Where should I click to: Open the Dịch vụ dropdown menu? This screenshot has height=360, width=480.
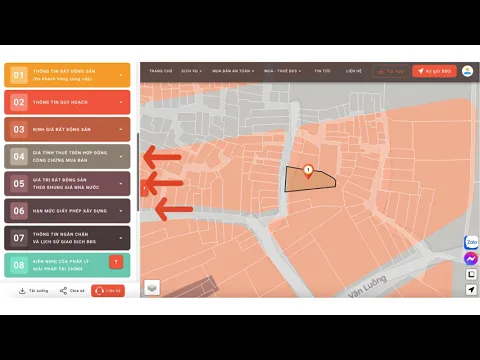tap(191, 71)
